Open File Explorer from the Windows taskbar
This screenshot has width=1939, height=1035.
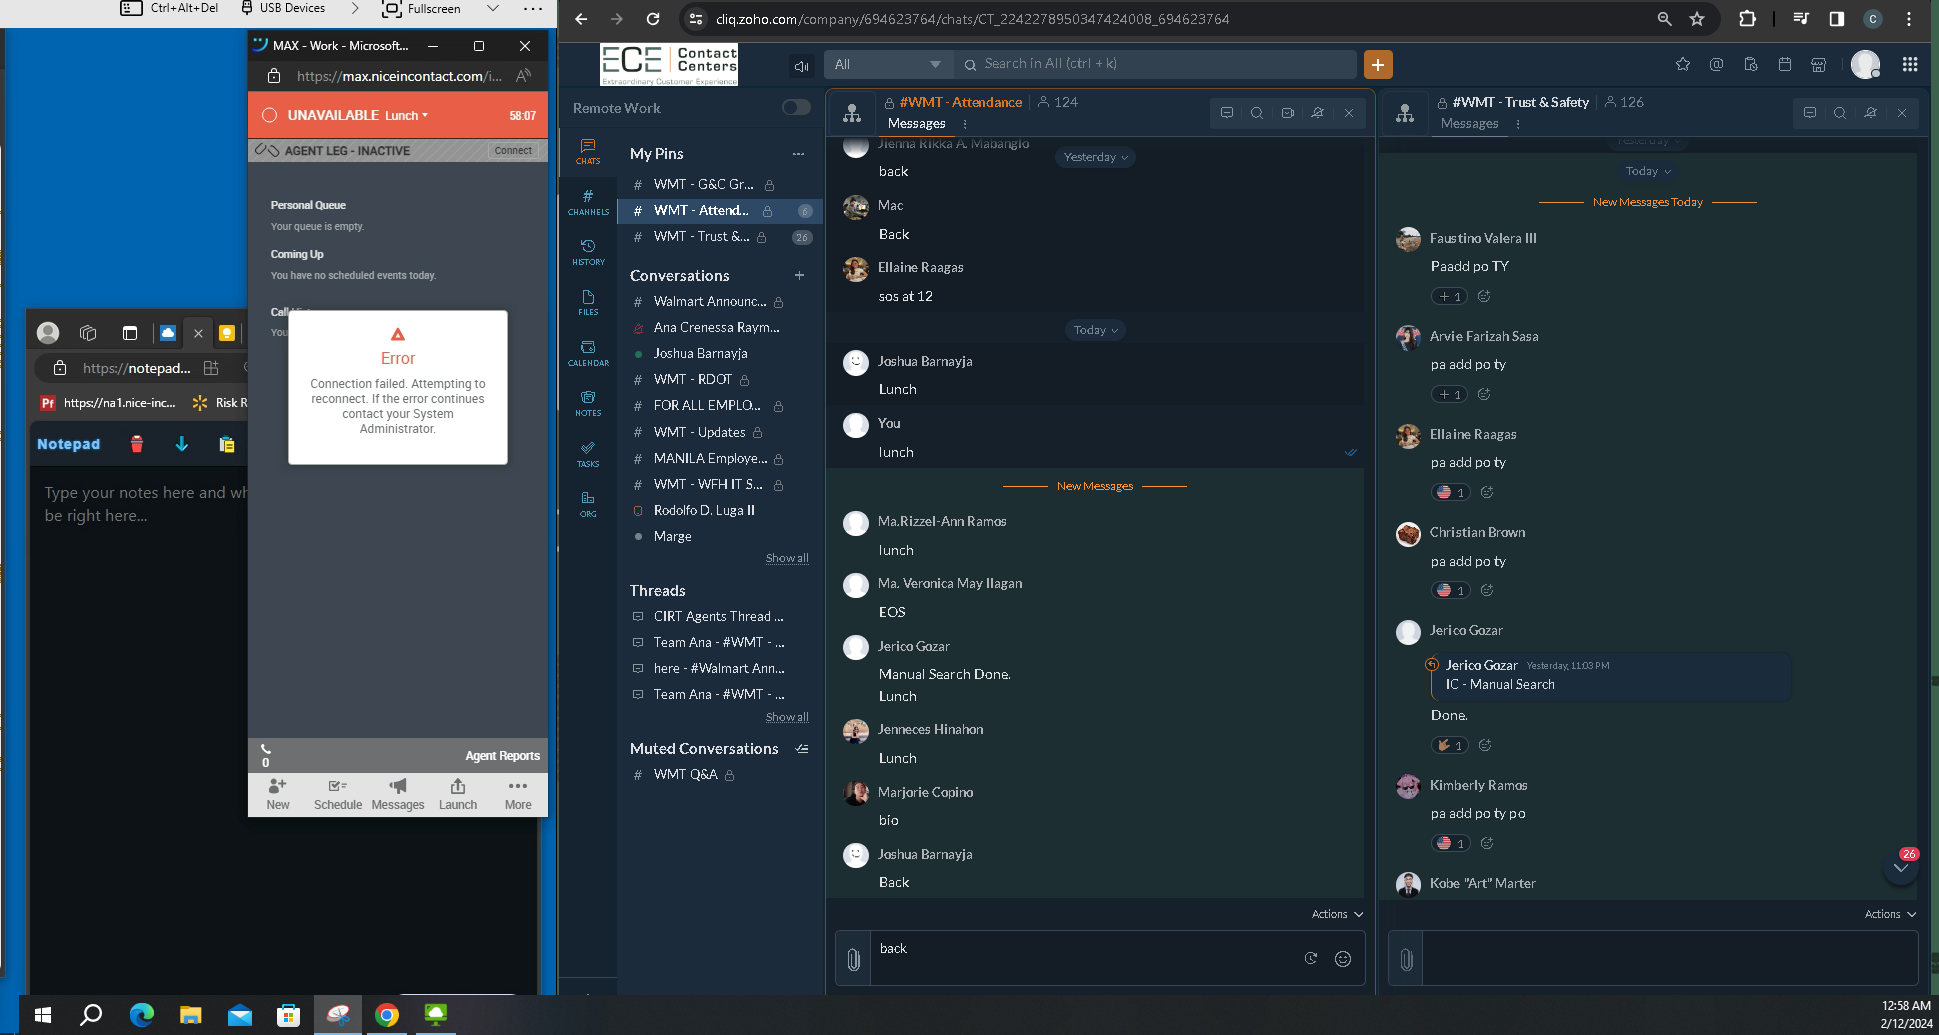coord(191,1015)
